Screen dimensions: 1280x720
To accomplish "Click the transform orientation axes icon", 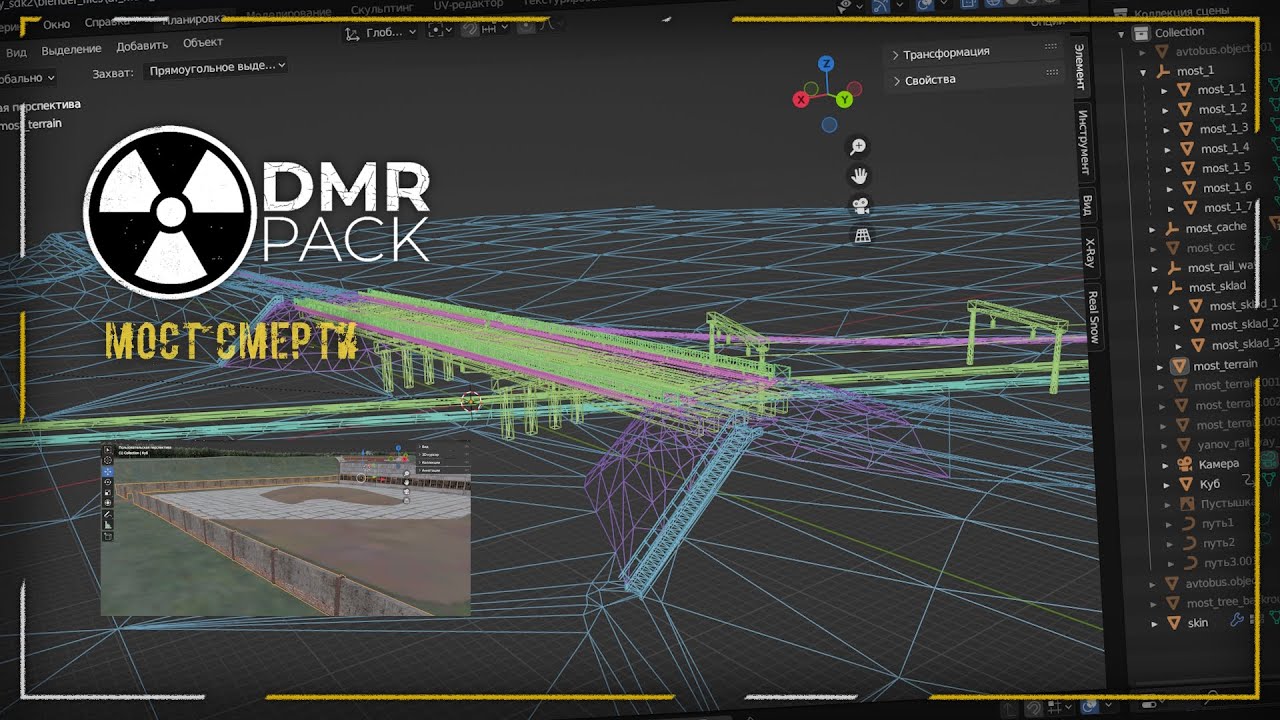I will [352, 33].
